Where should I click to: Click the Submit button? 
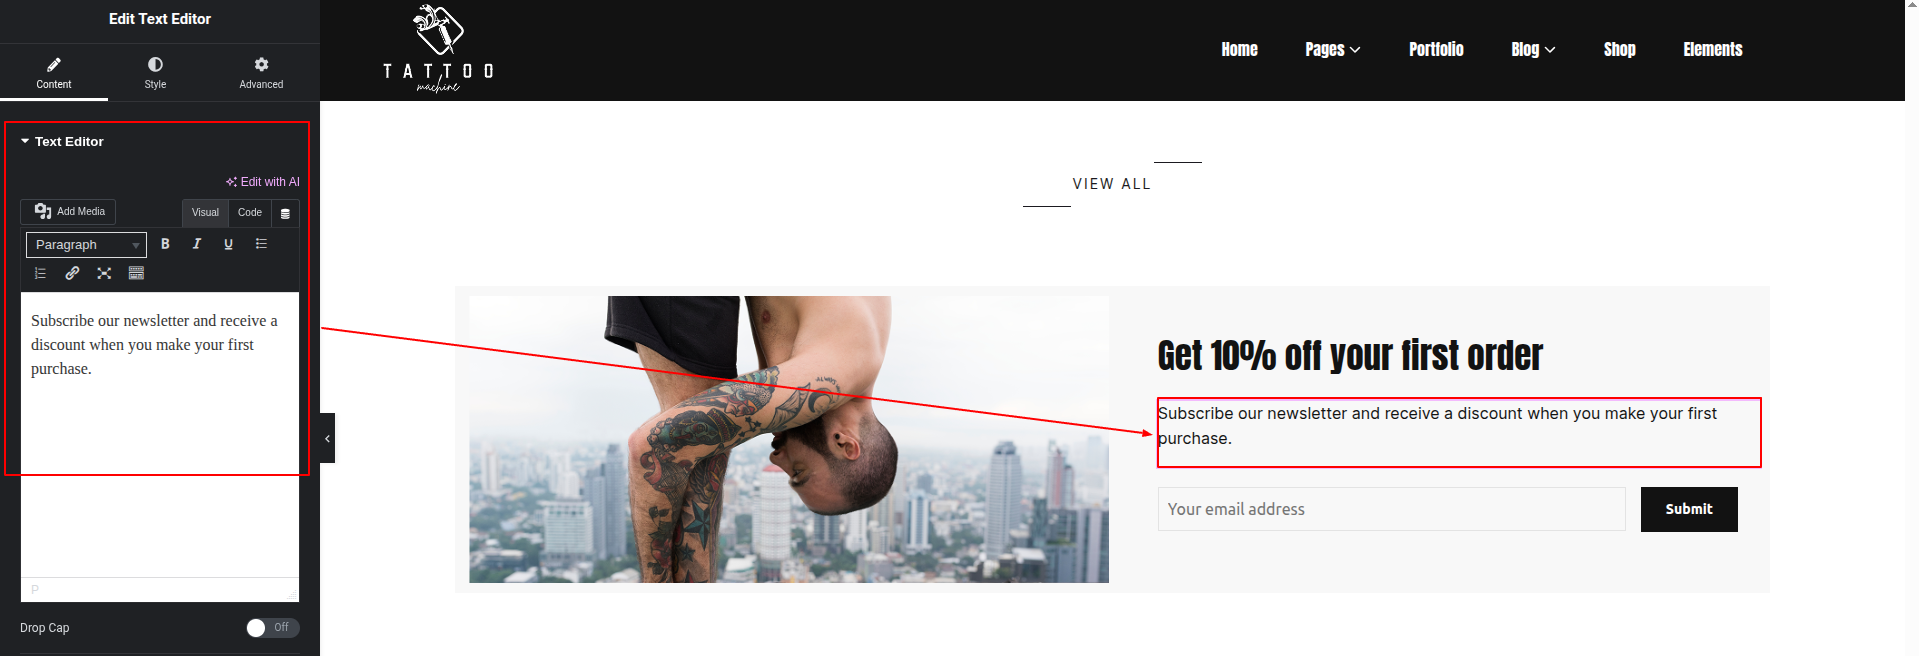pyautogui.click(x=1689, y=509)
